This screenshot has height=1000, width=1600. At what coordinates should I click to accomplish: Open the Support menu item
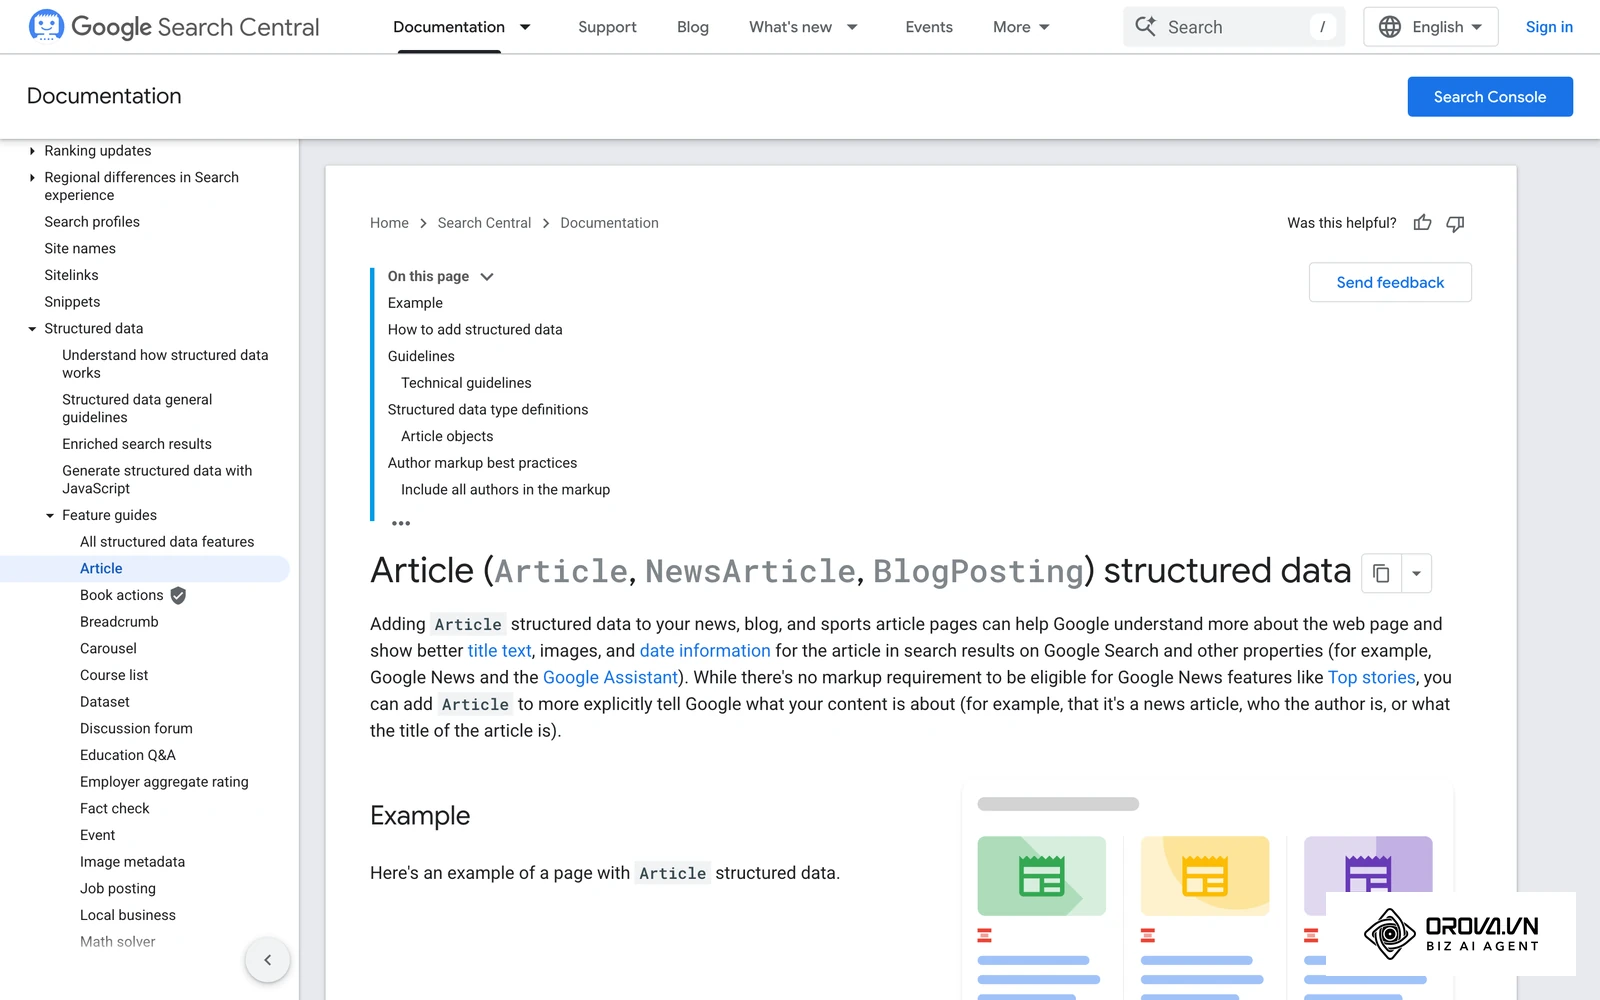607,27
